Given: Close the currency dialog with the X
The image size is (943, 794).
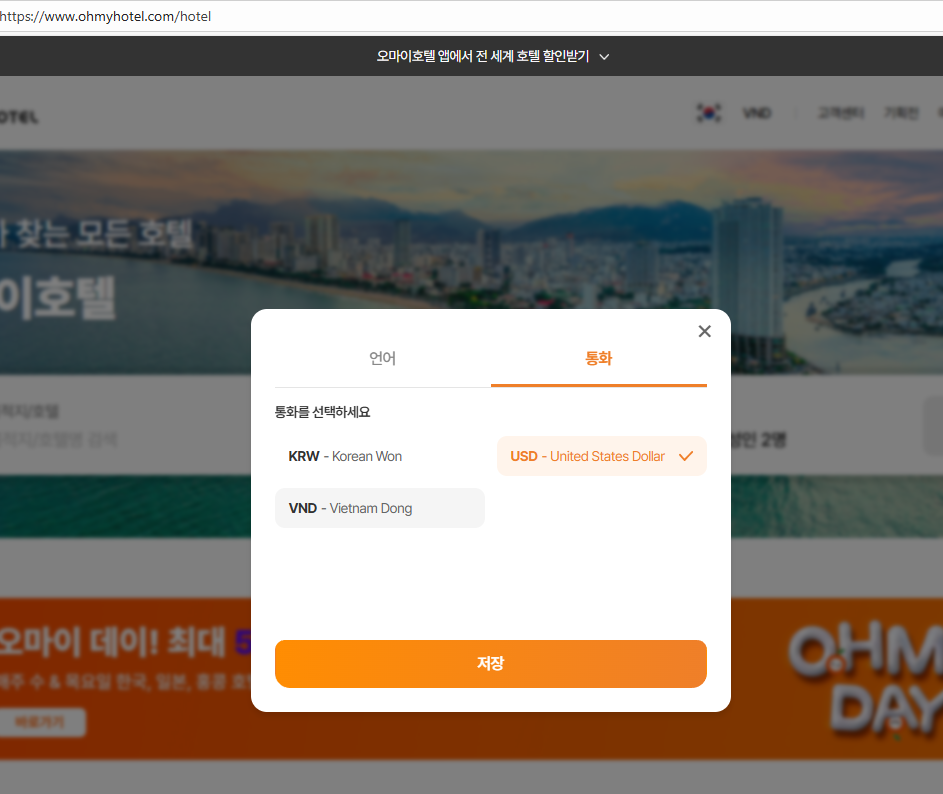Looking at the screenshot, I should point(704,331).
